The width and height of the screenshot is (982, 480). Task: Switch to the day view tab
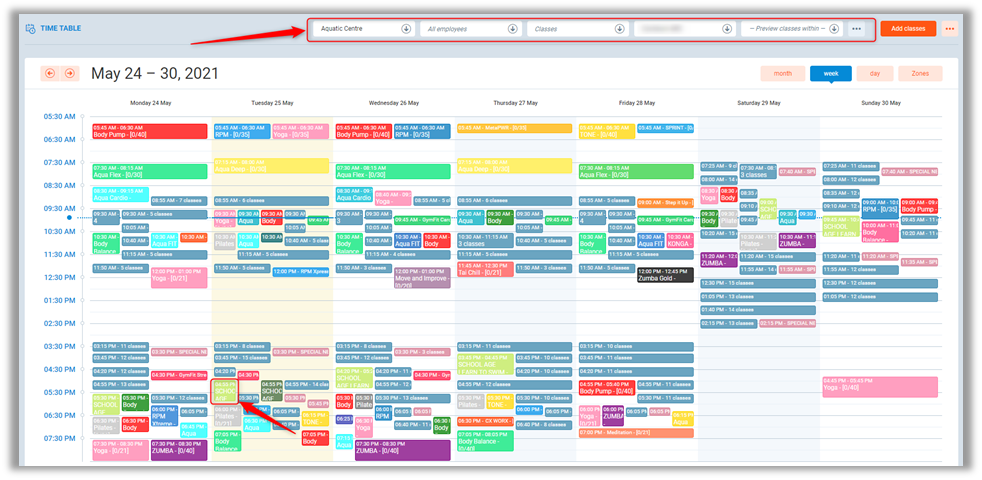(874, 73)
